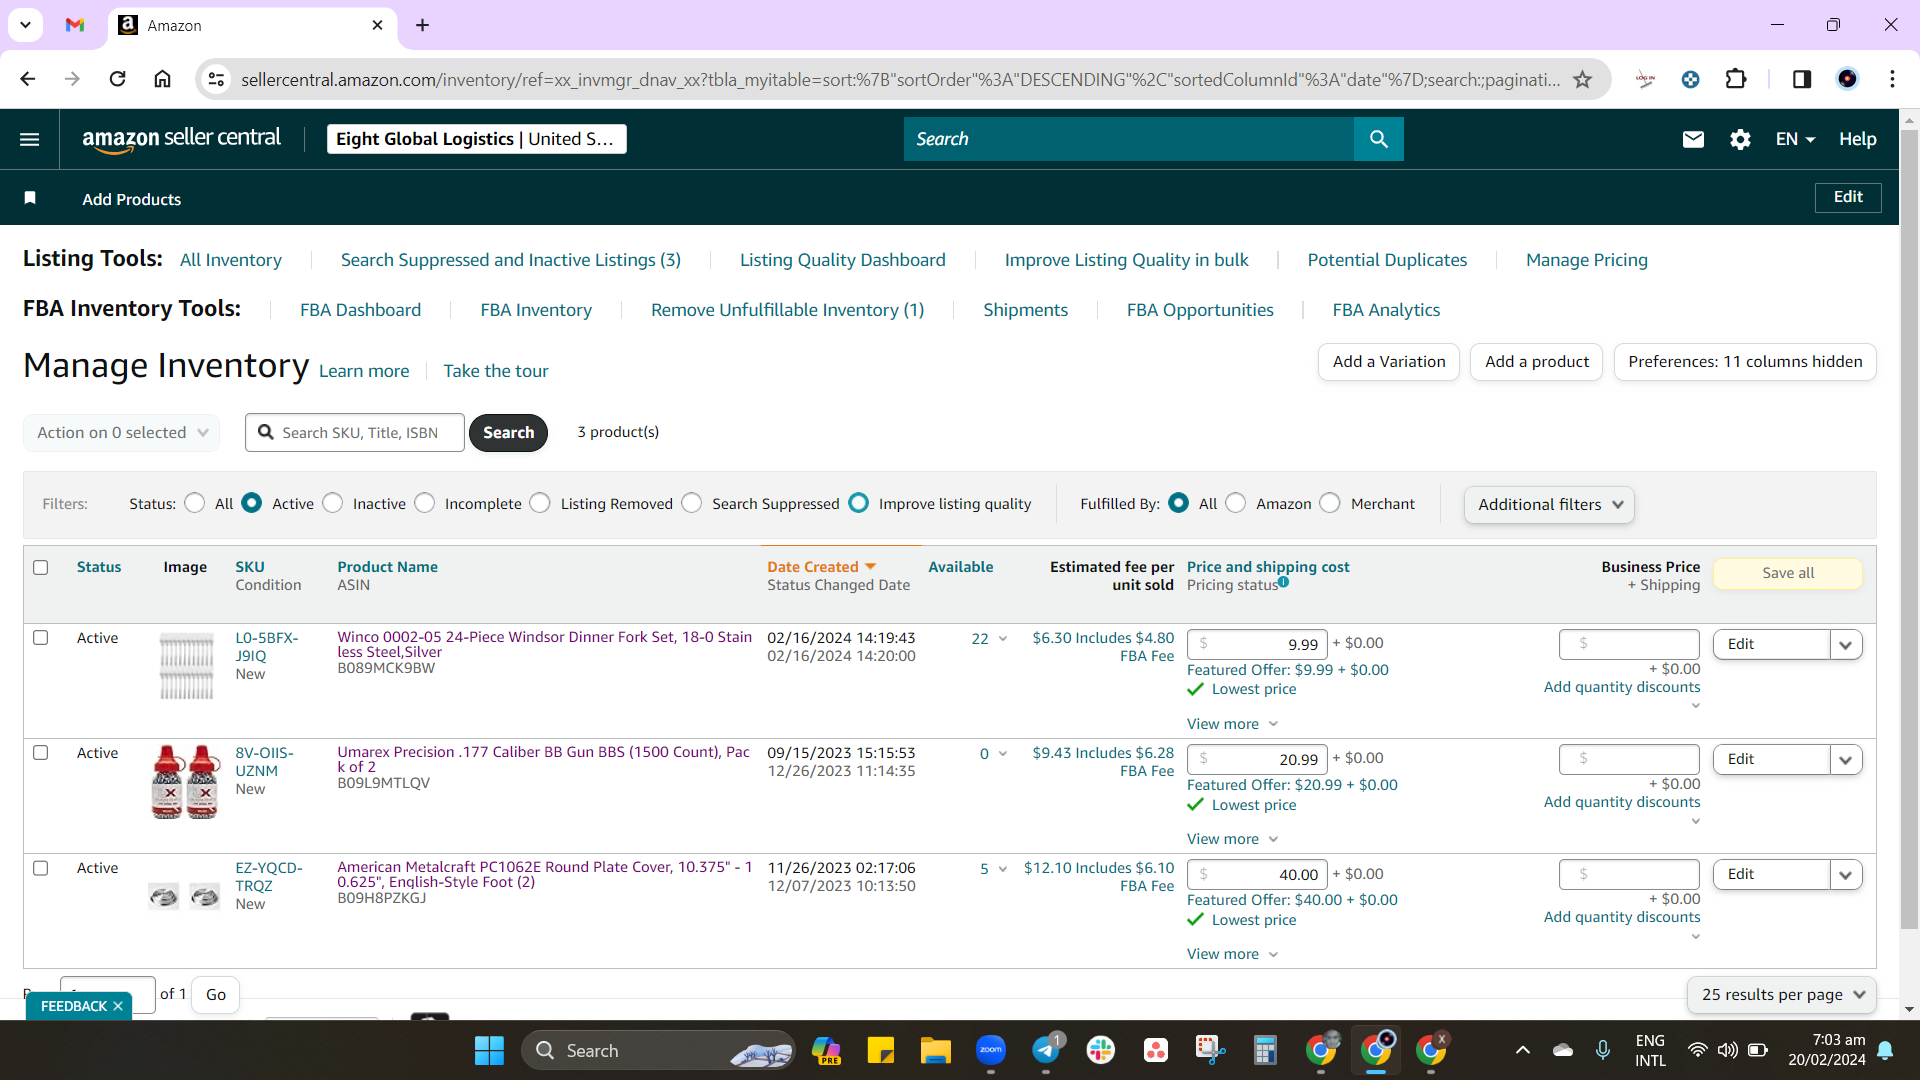Open Windows Start menu

point(489,1050)
